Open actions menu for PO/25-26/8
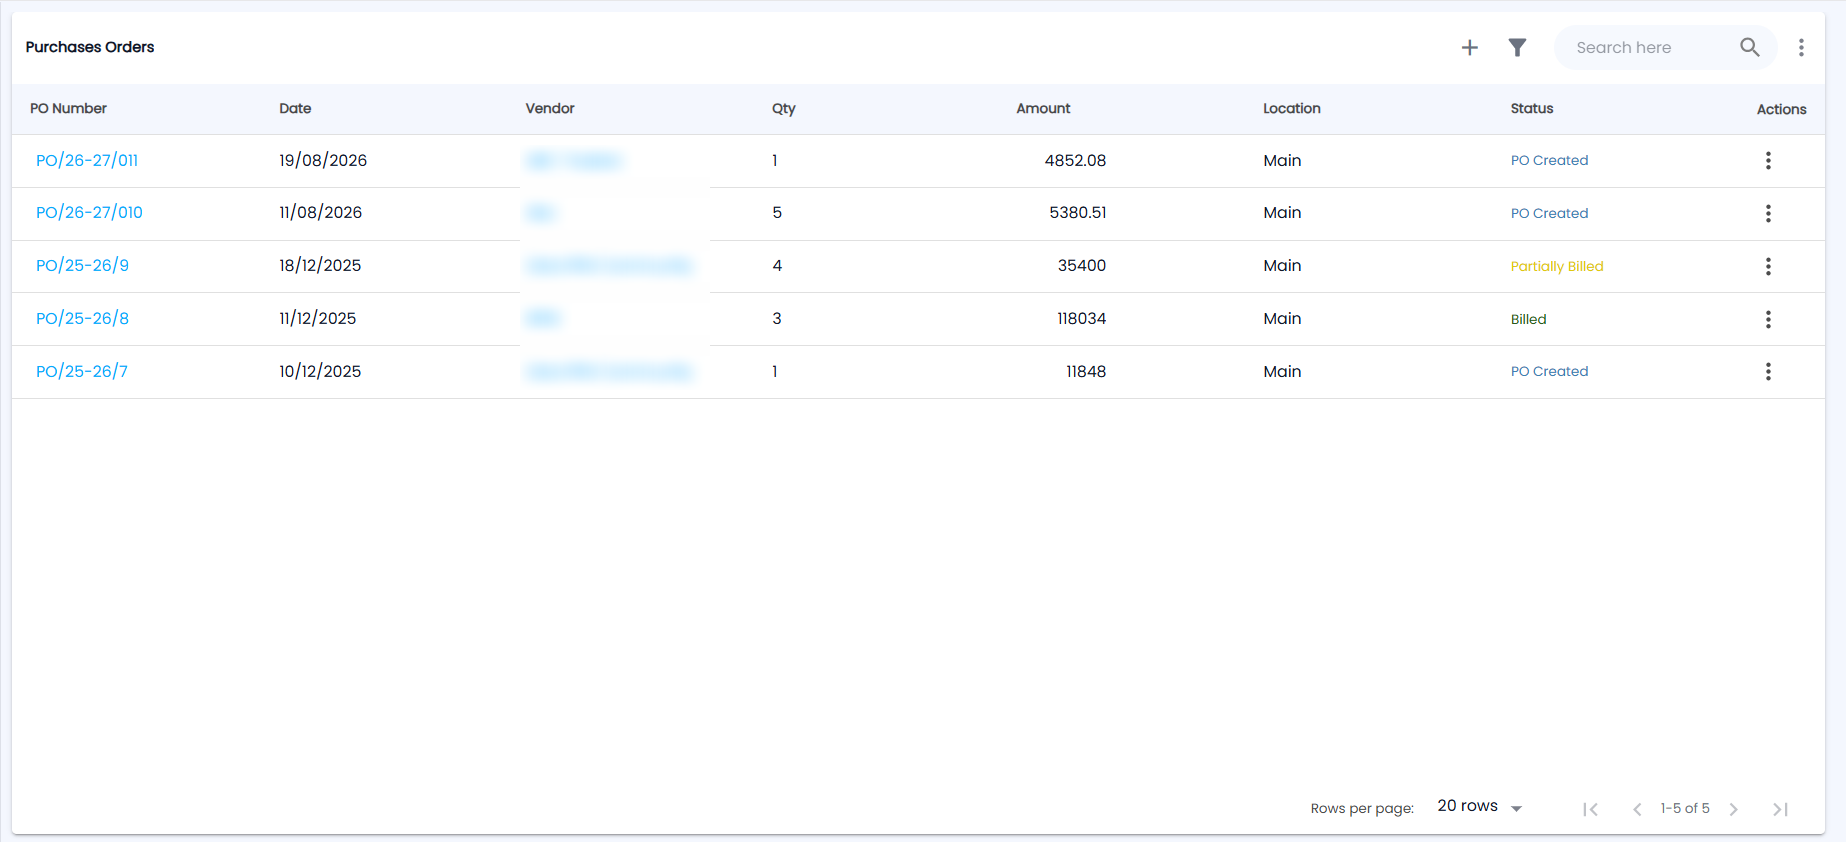 [1768, 319]
